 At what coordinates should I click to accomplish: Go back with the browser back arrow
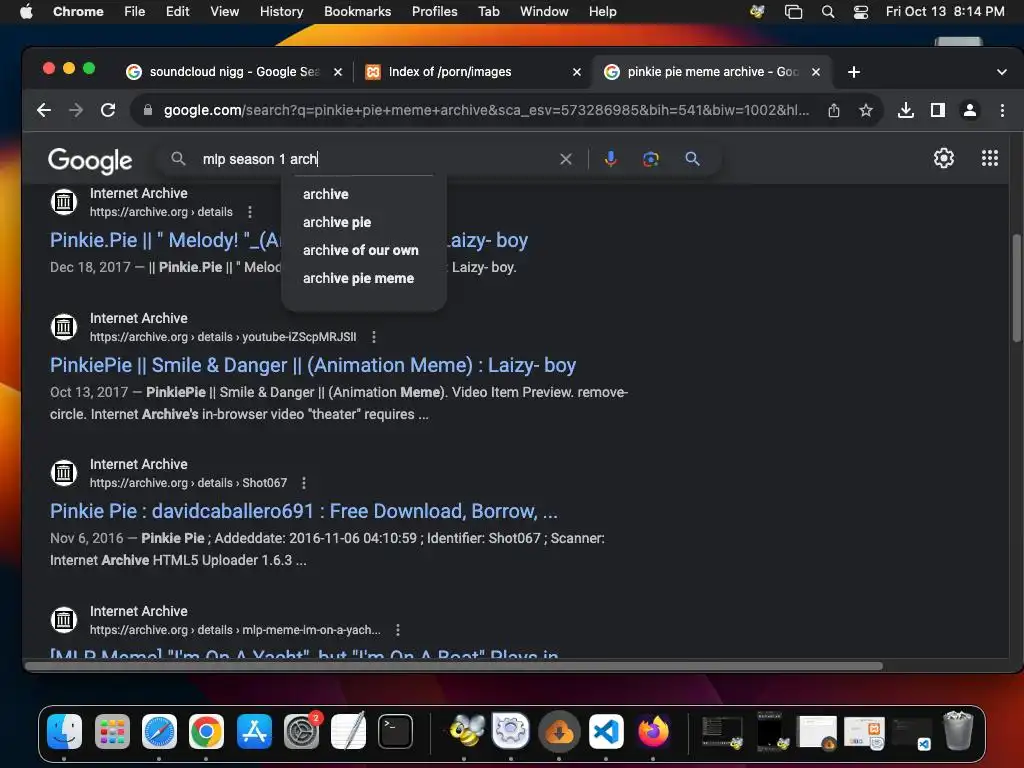(44, 110)
